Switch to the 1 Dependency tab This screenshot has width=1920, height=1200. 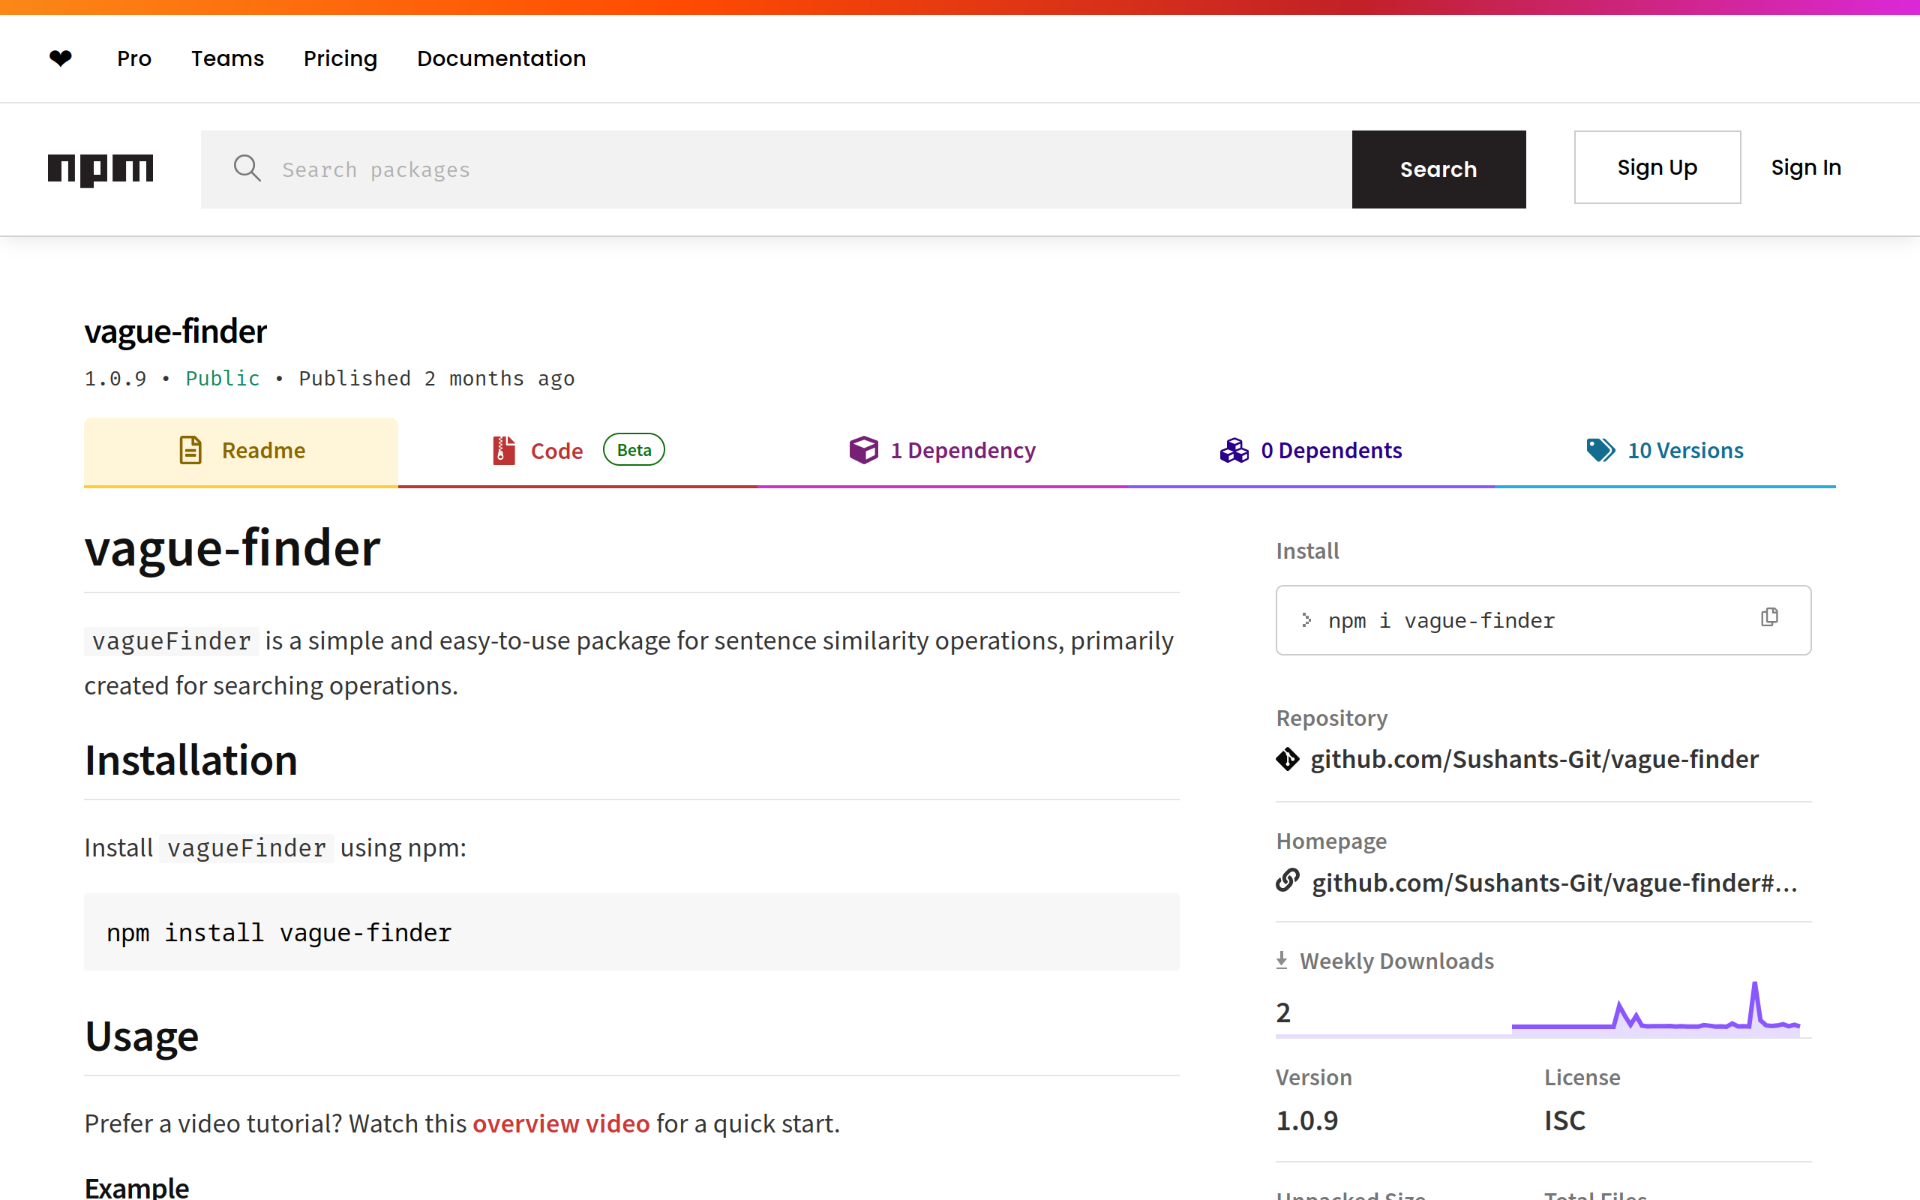(x=942, y=451)
